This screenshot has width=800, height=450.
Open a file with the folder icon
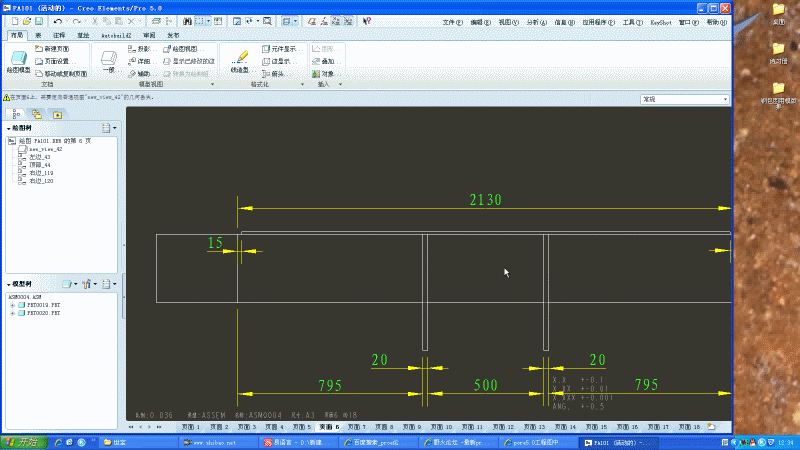tap(27, 21)
